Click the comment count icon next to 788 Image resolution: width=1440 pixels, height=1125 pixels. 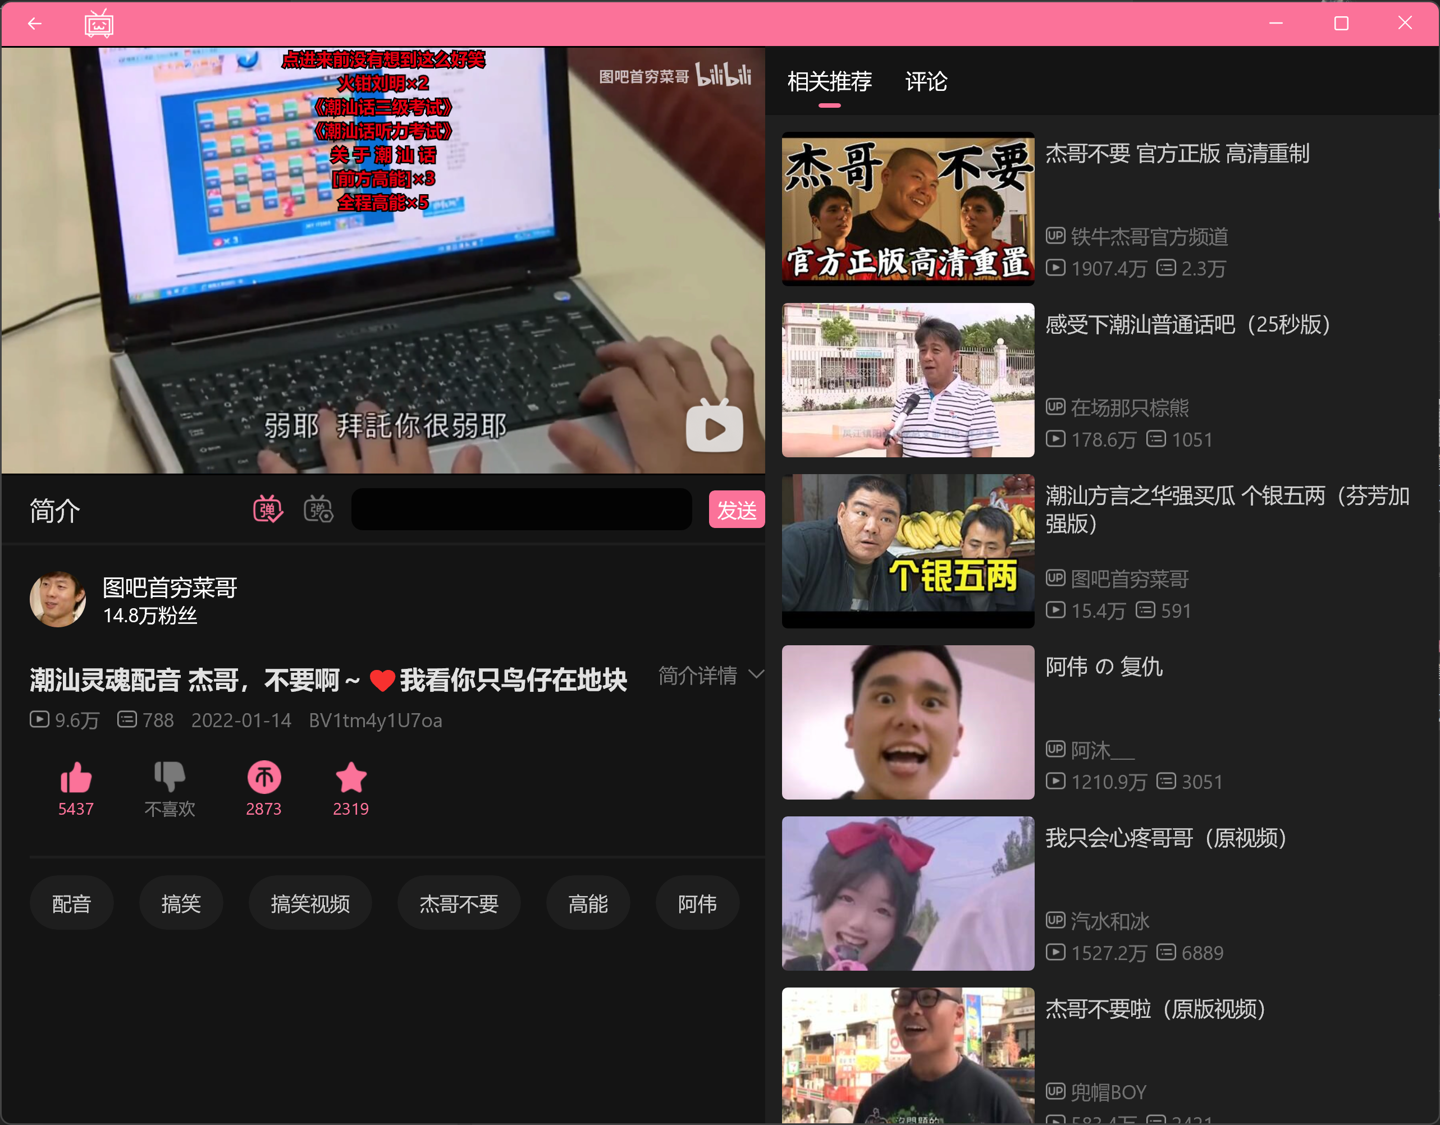[128, 720]
